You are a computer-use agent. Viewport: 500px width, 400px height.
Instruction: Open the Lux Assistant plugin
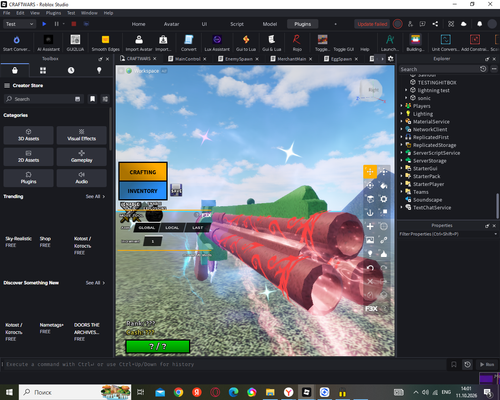[217, 43]
